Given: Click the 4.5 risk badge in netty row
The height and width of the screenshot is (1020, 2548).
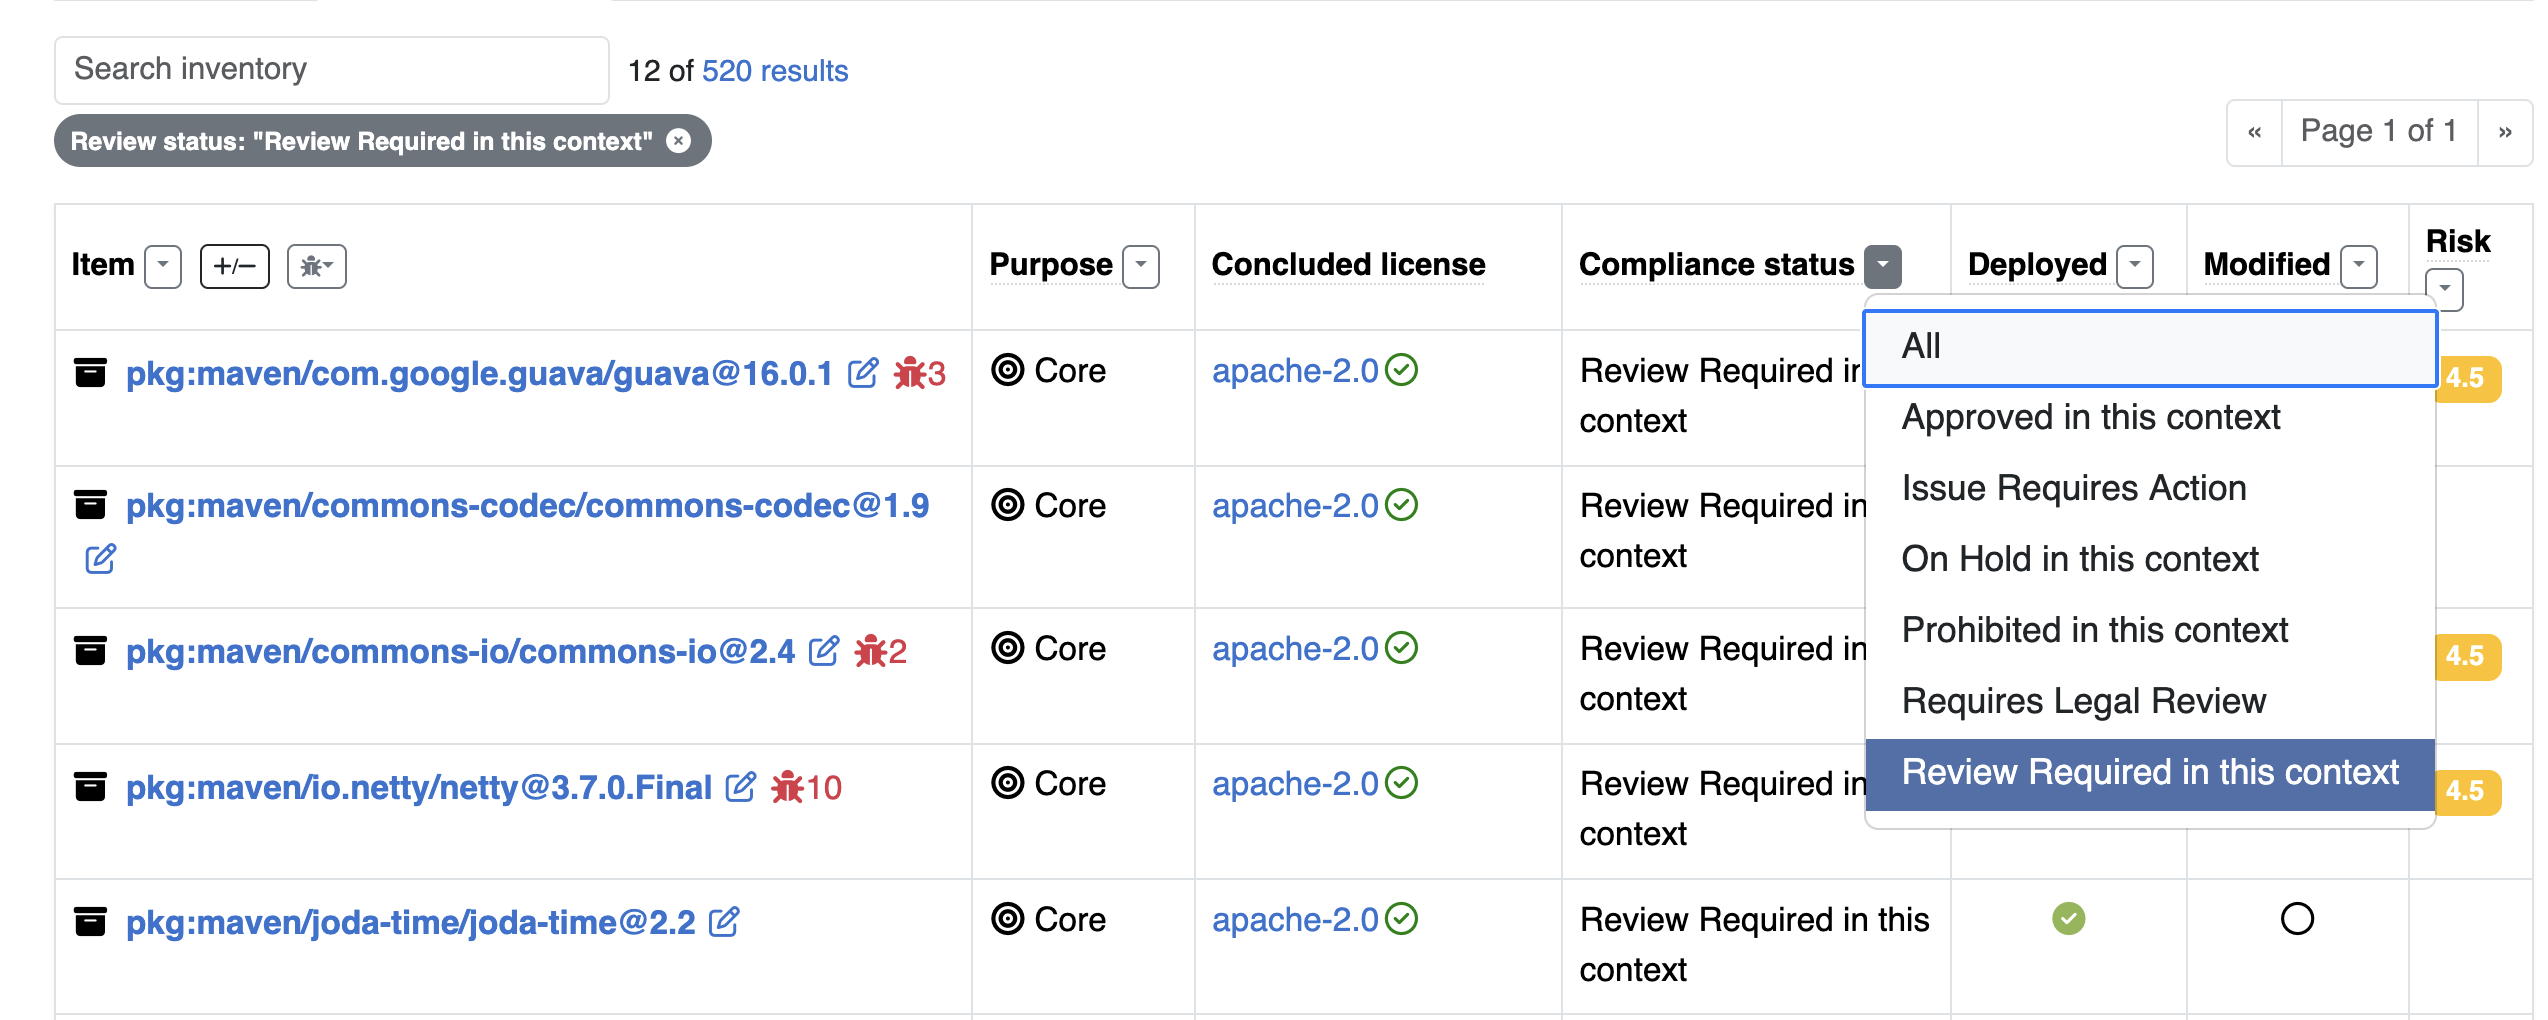Looking at the screenshot, I should pyautogui.click(x=2469, y=792).
